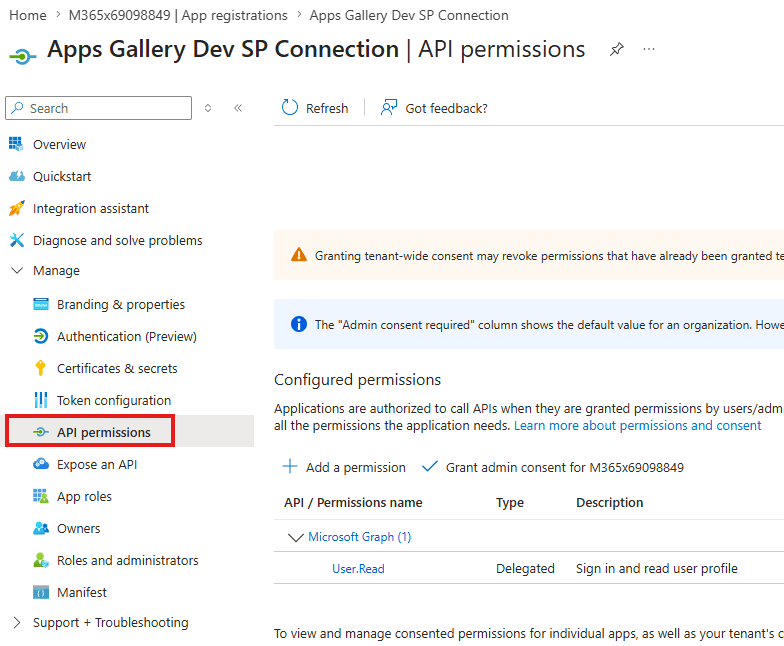Toggle expand/collapse all menu groups arrows
The image size is (784, 646).
point(208,108)
